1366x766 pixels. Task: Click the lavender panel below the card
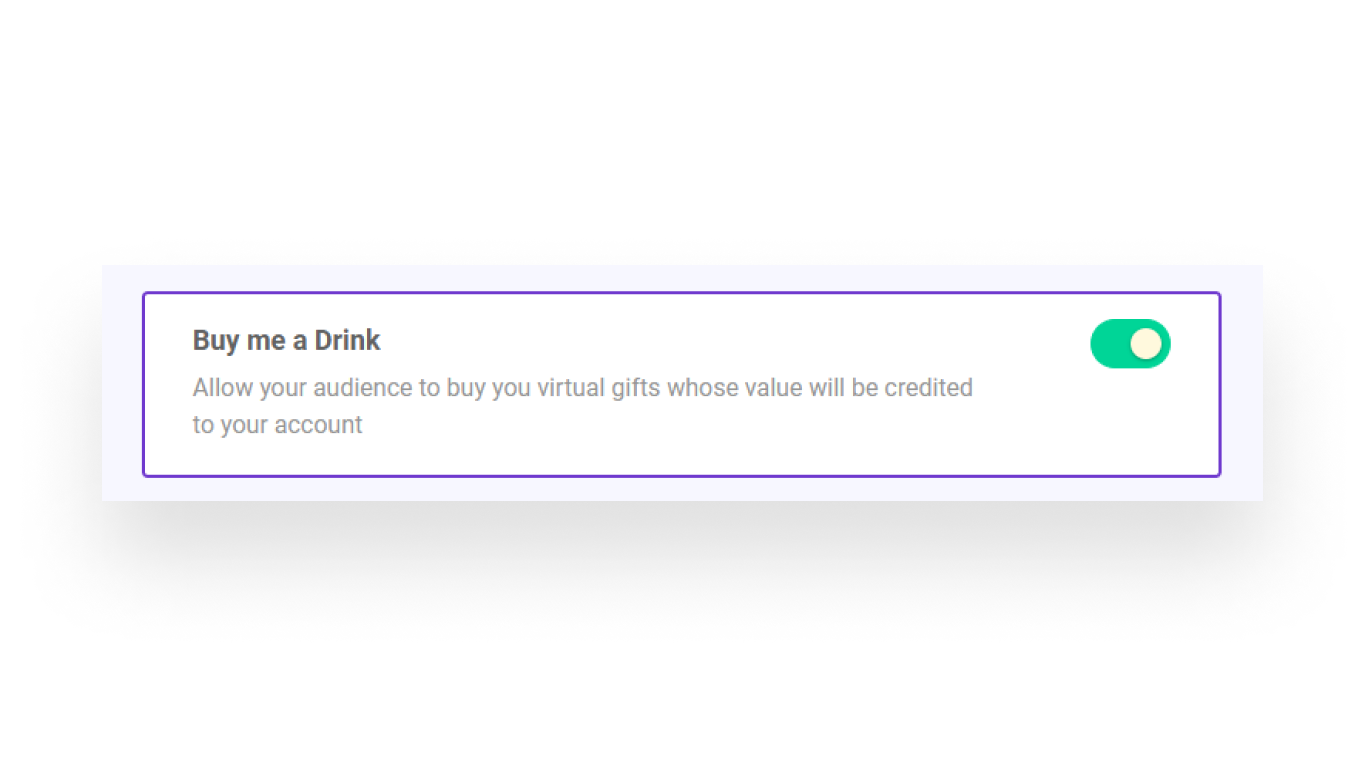(682, 489)
